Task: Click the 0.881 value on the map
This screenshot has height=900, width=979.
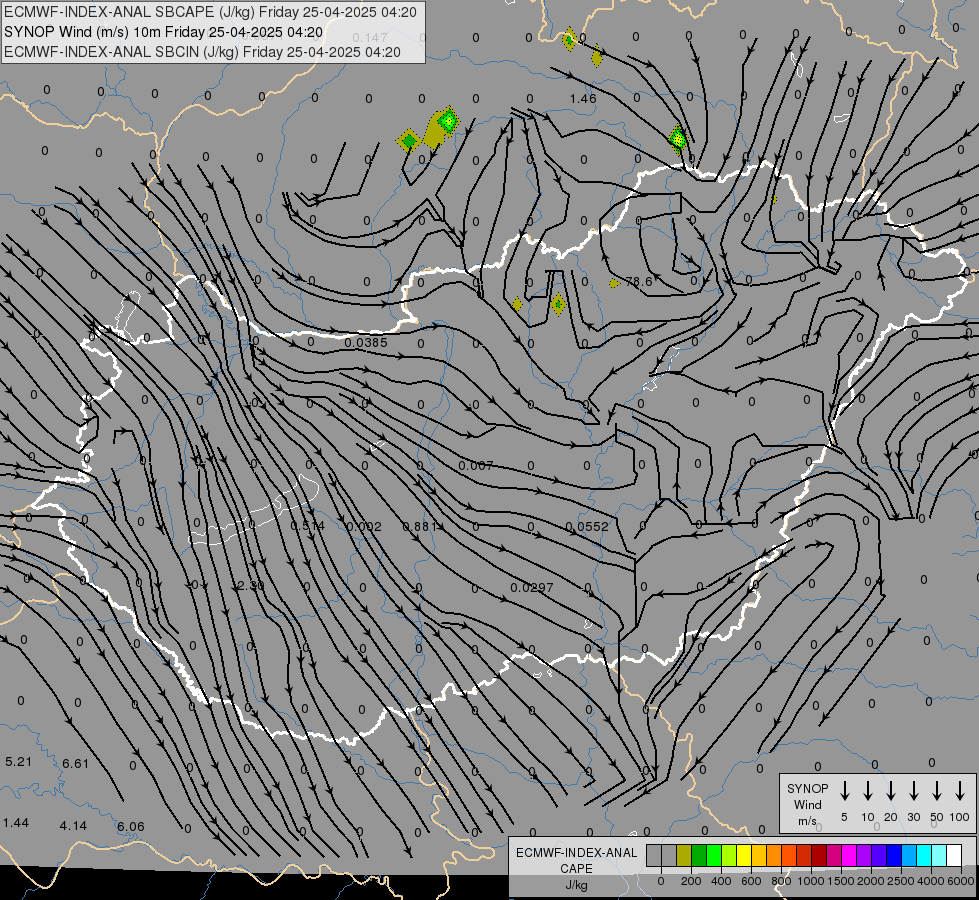Action: click(420, 527)
